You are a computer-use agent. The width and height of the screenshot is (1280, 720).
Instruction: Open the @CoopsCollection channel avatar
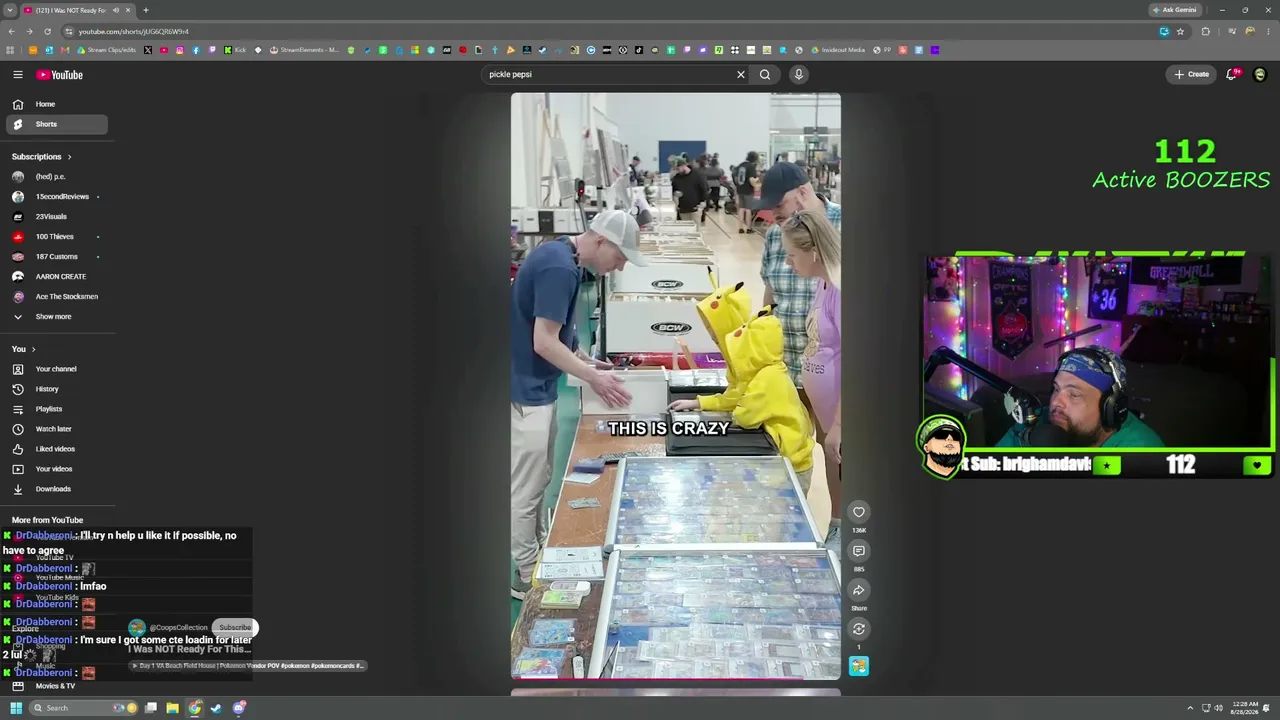137,628
